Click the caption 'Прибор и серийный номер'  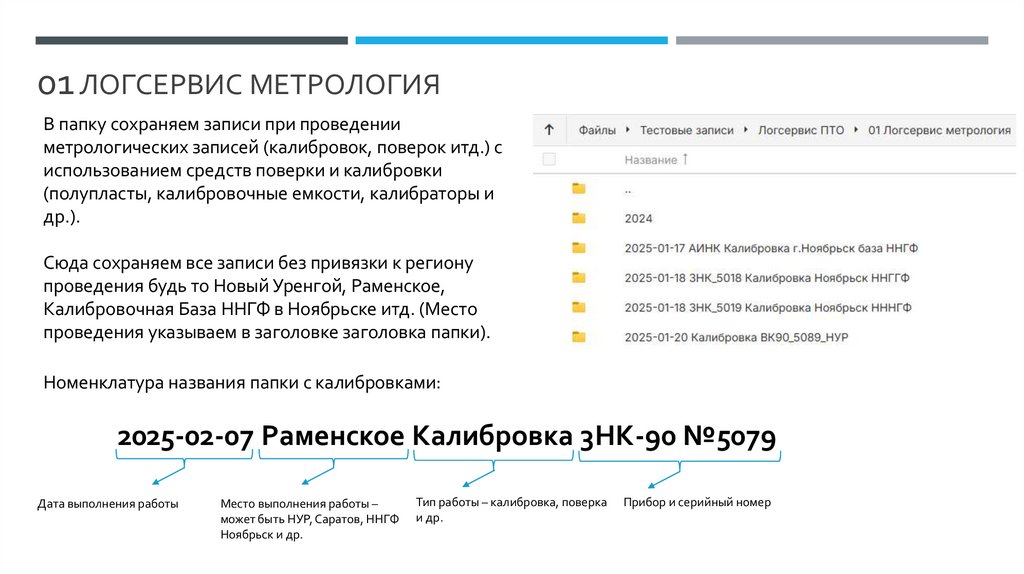coord(697,503)
